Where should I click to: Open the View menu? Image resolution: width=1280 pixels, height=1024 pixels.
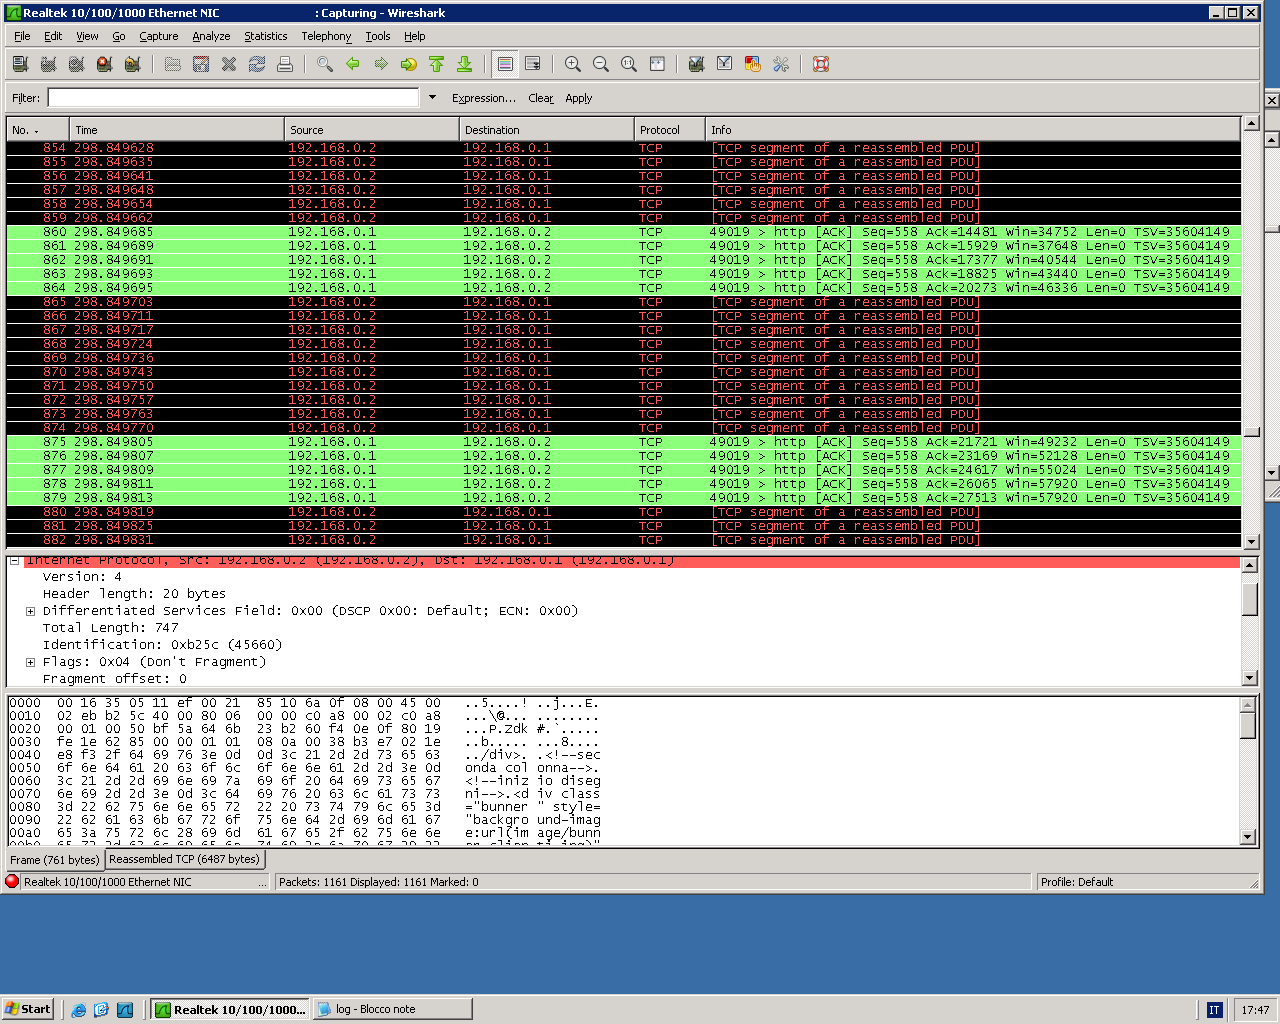pyautogui.click(x=87, y=36)
